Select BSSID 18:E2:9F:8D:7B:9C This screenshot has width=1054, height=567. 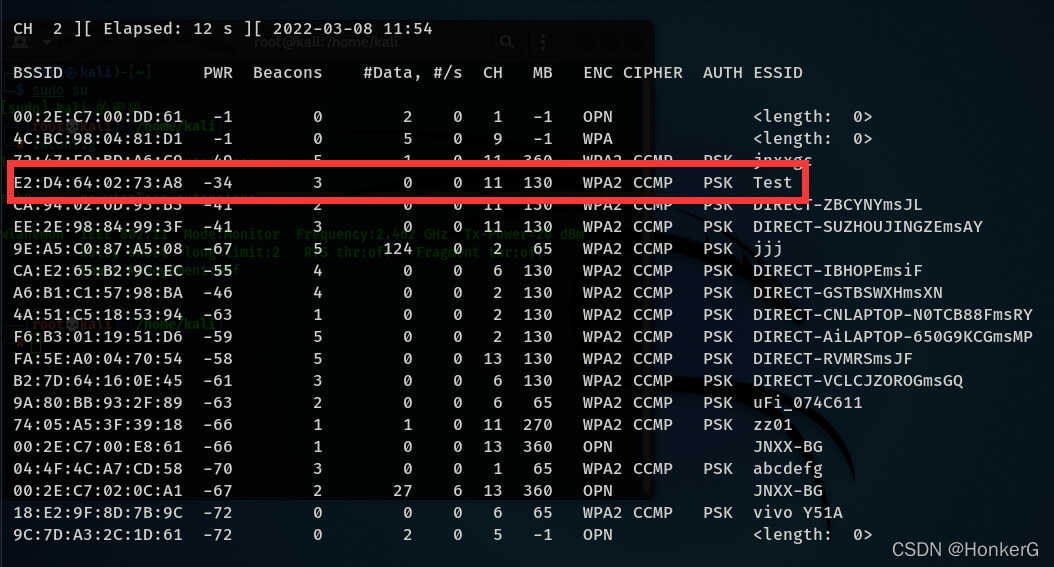[97, 513]
